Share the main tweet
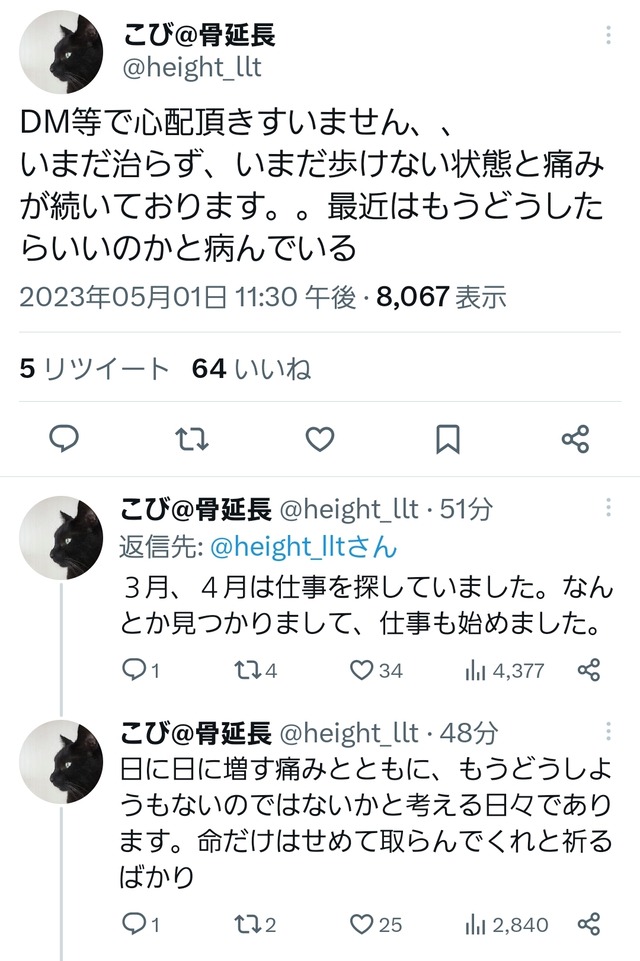The image size is (640, 961). tap(575, 439)
